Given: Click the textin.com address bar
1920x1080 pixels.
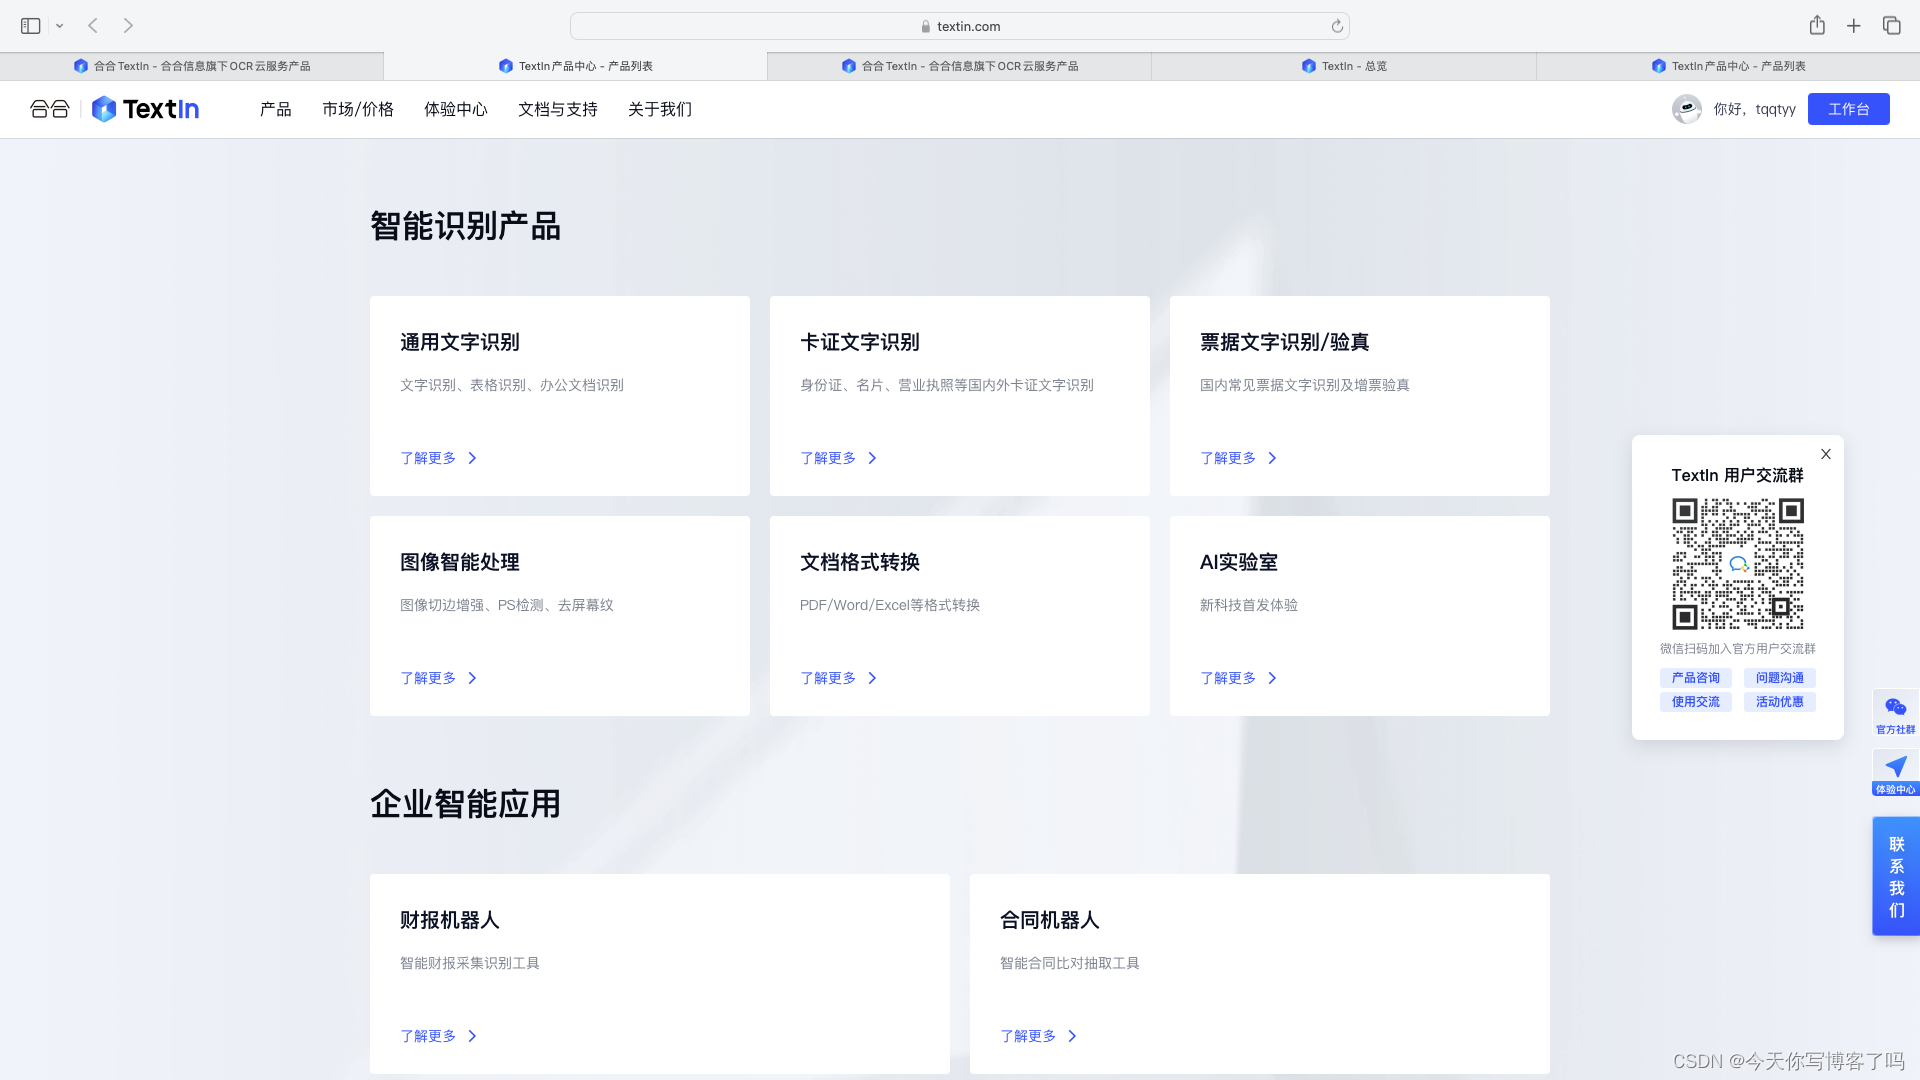Looking at the screenshot, I should pos(959,27).
